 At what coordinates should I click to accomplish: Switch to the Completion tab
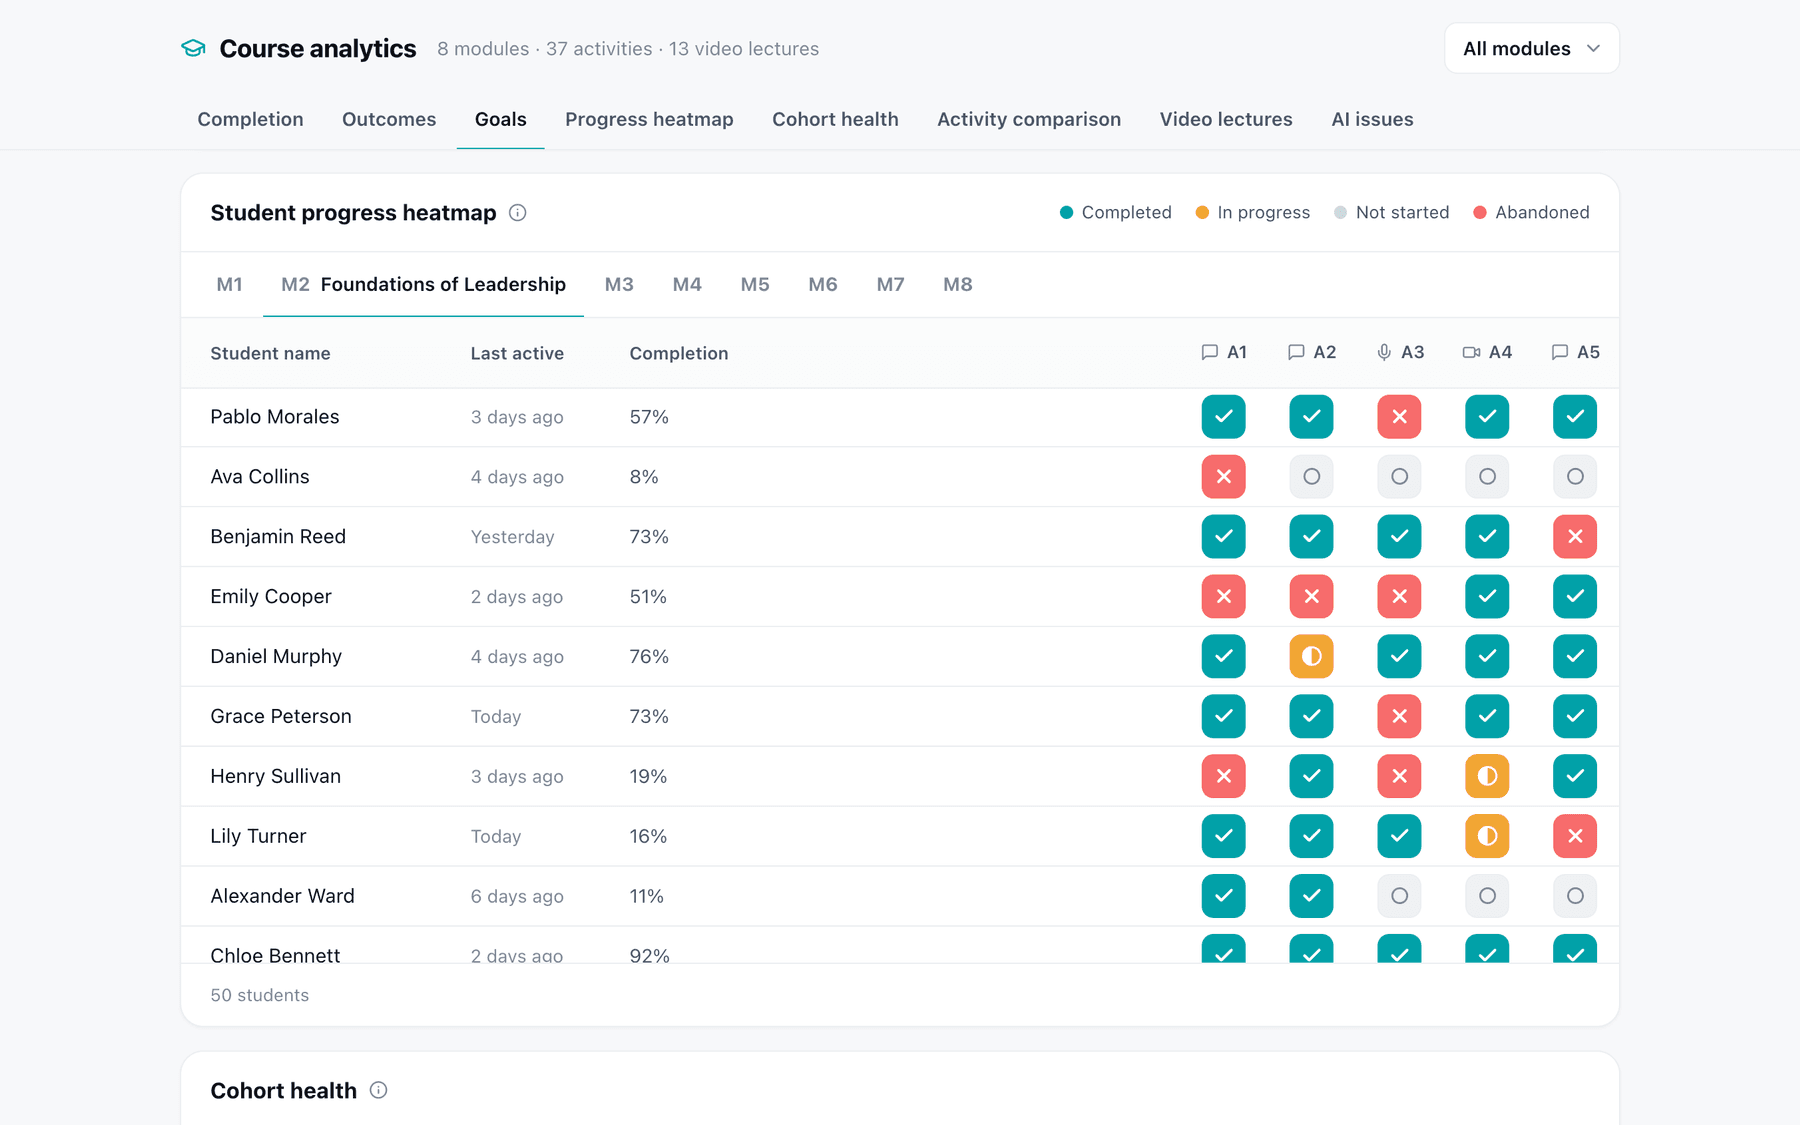pyautogui.click(x=250, y=119)
